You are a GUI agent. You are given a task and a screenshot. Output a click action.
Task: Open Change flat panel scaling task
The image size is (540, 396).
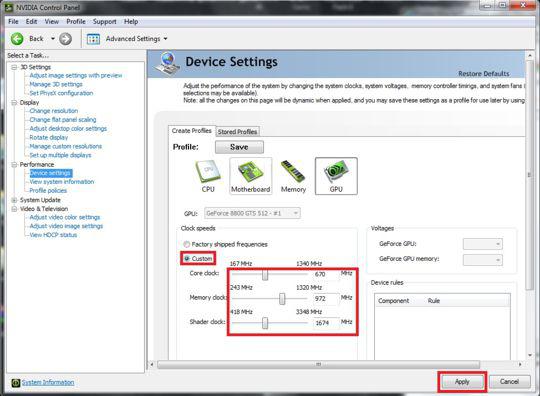tap(63, 120)
